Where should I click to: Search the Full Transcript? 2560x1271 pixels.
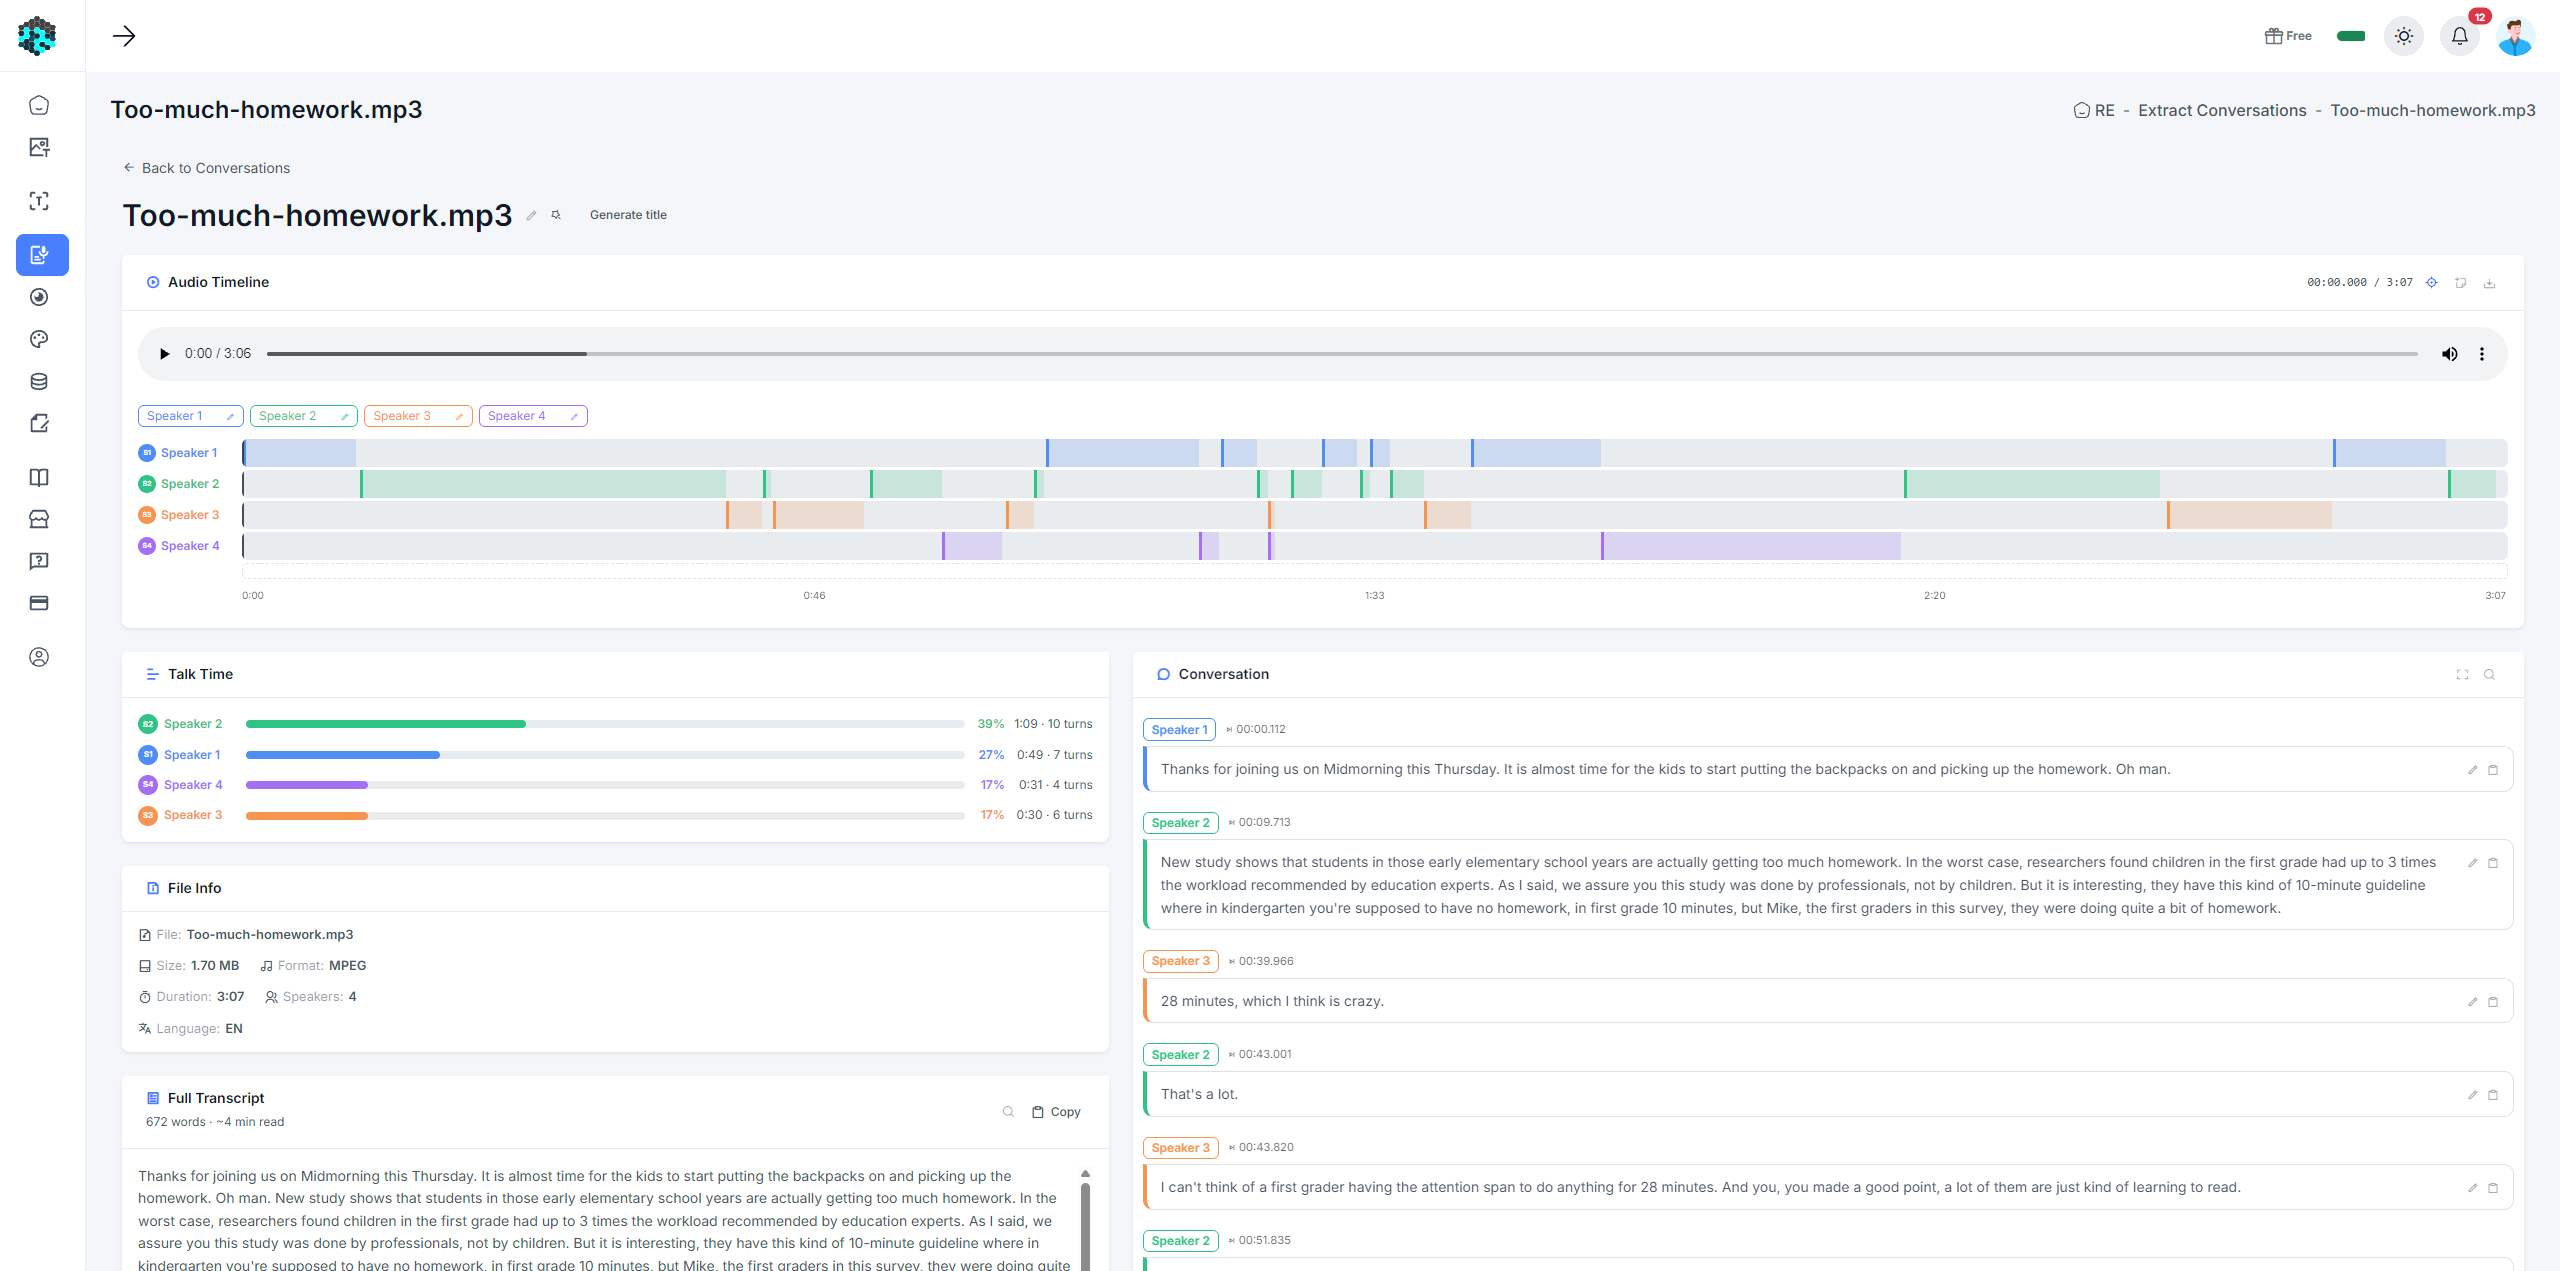coord(1008,1112)
